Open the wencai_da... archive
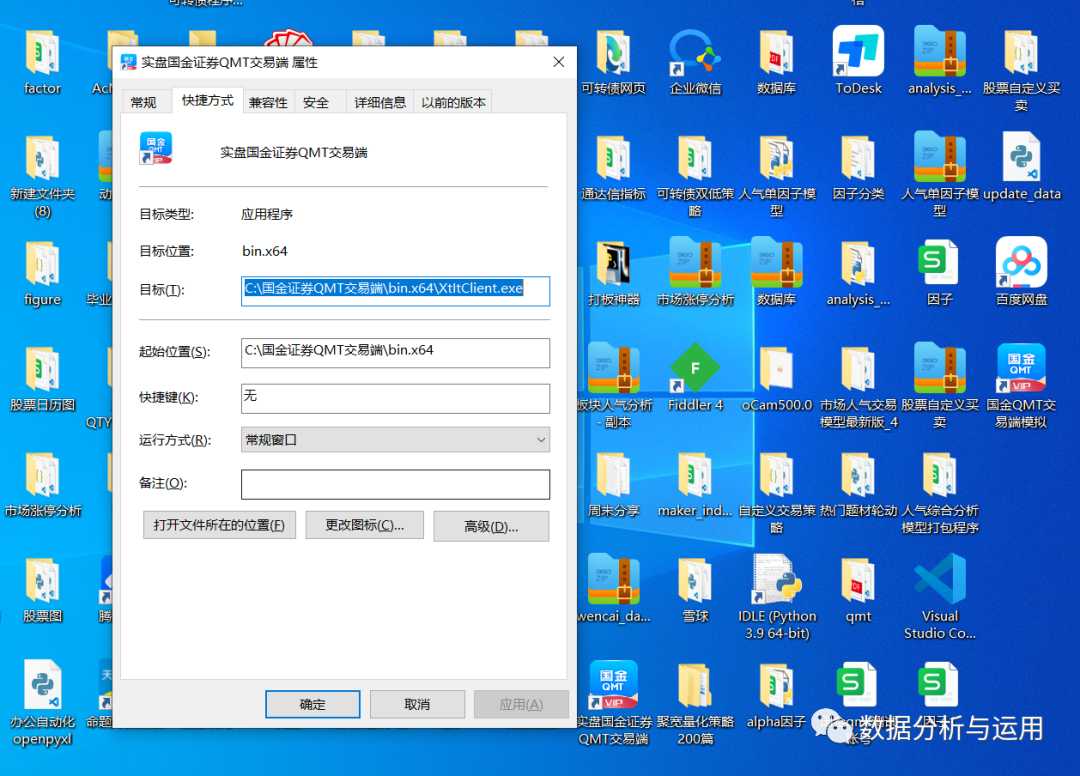Screen dimensions: 1080x776 point(613,589)
